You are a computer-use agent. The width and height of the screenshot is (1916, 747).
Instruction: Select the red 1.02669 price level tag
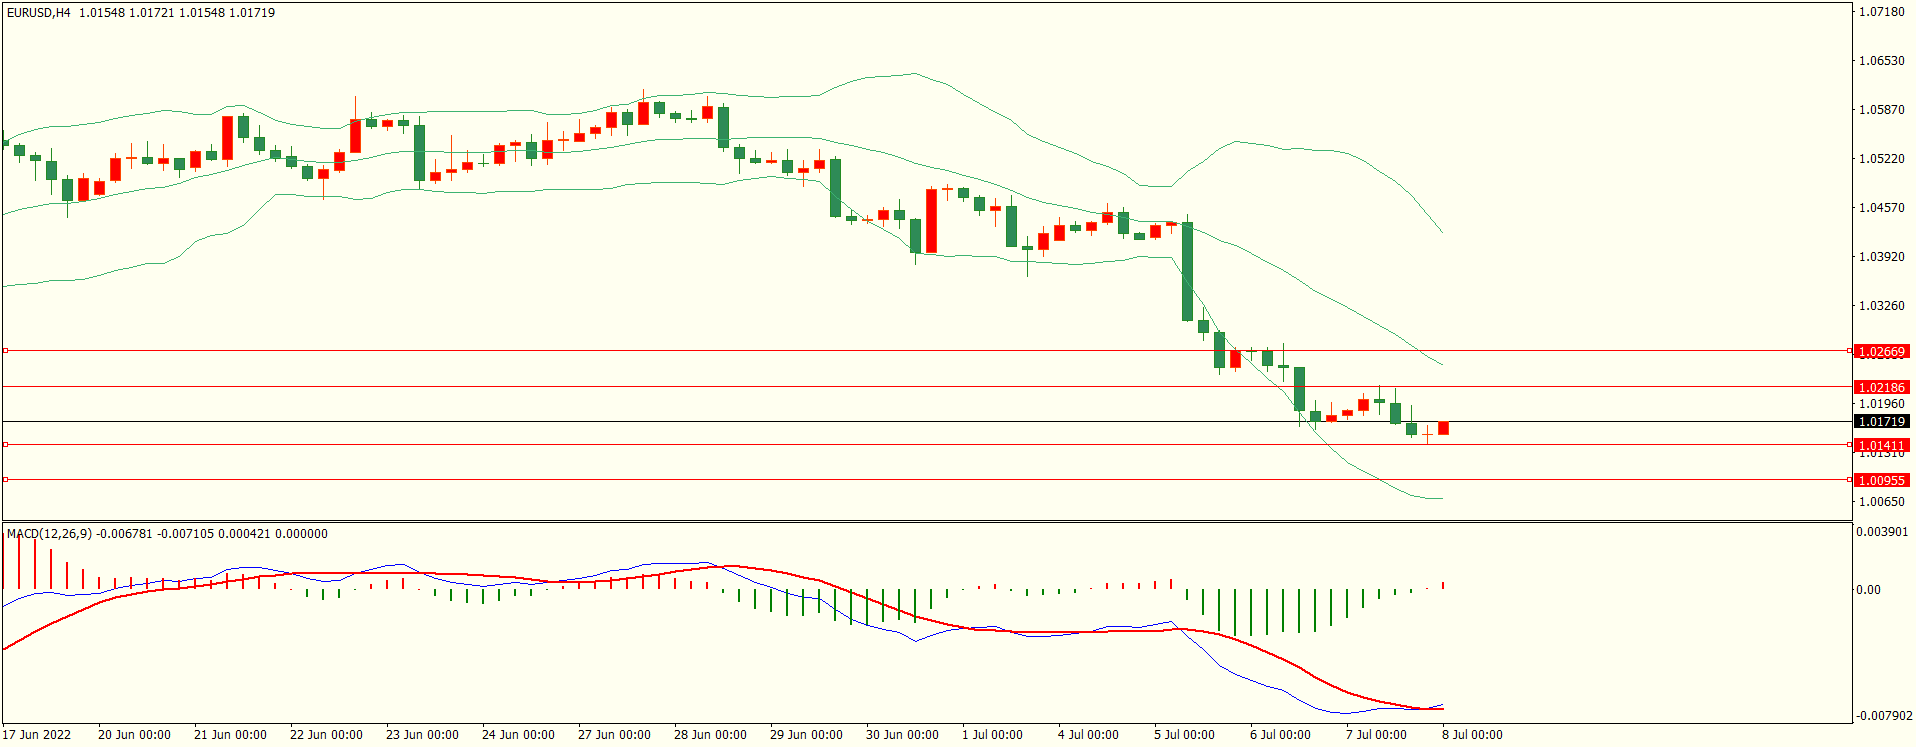tap(1881, 352)
